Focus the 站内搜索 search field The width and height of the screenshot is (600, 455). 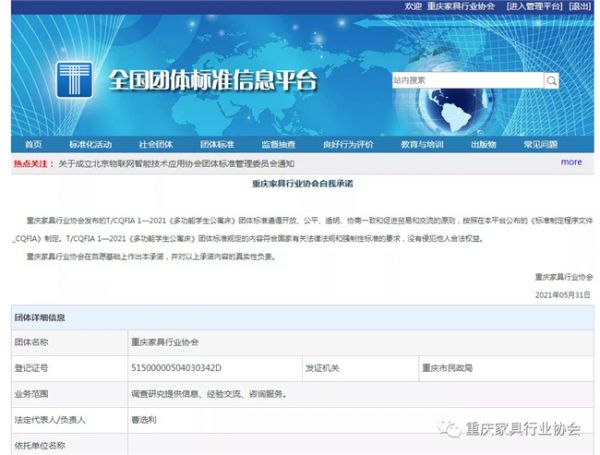point(468,80)
